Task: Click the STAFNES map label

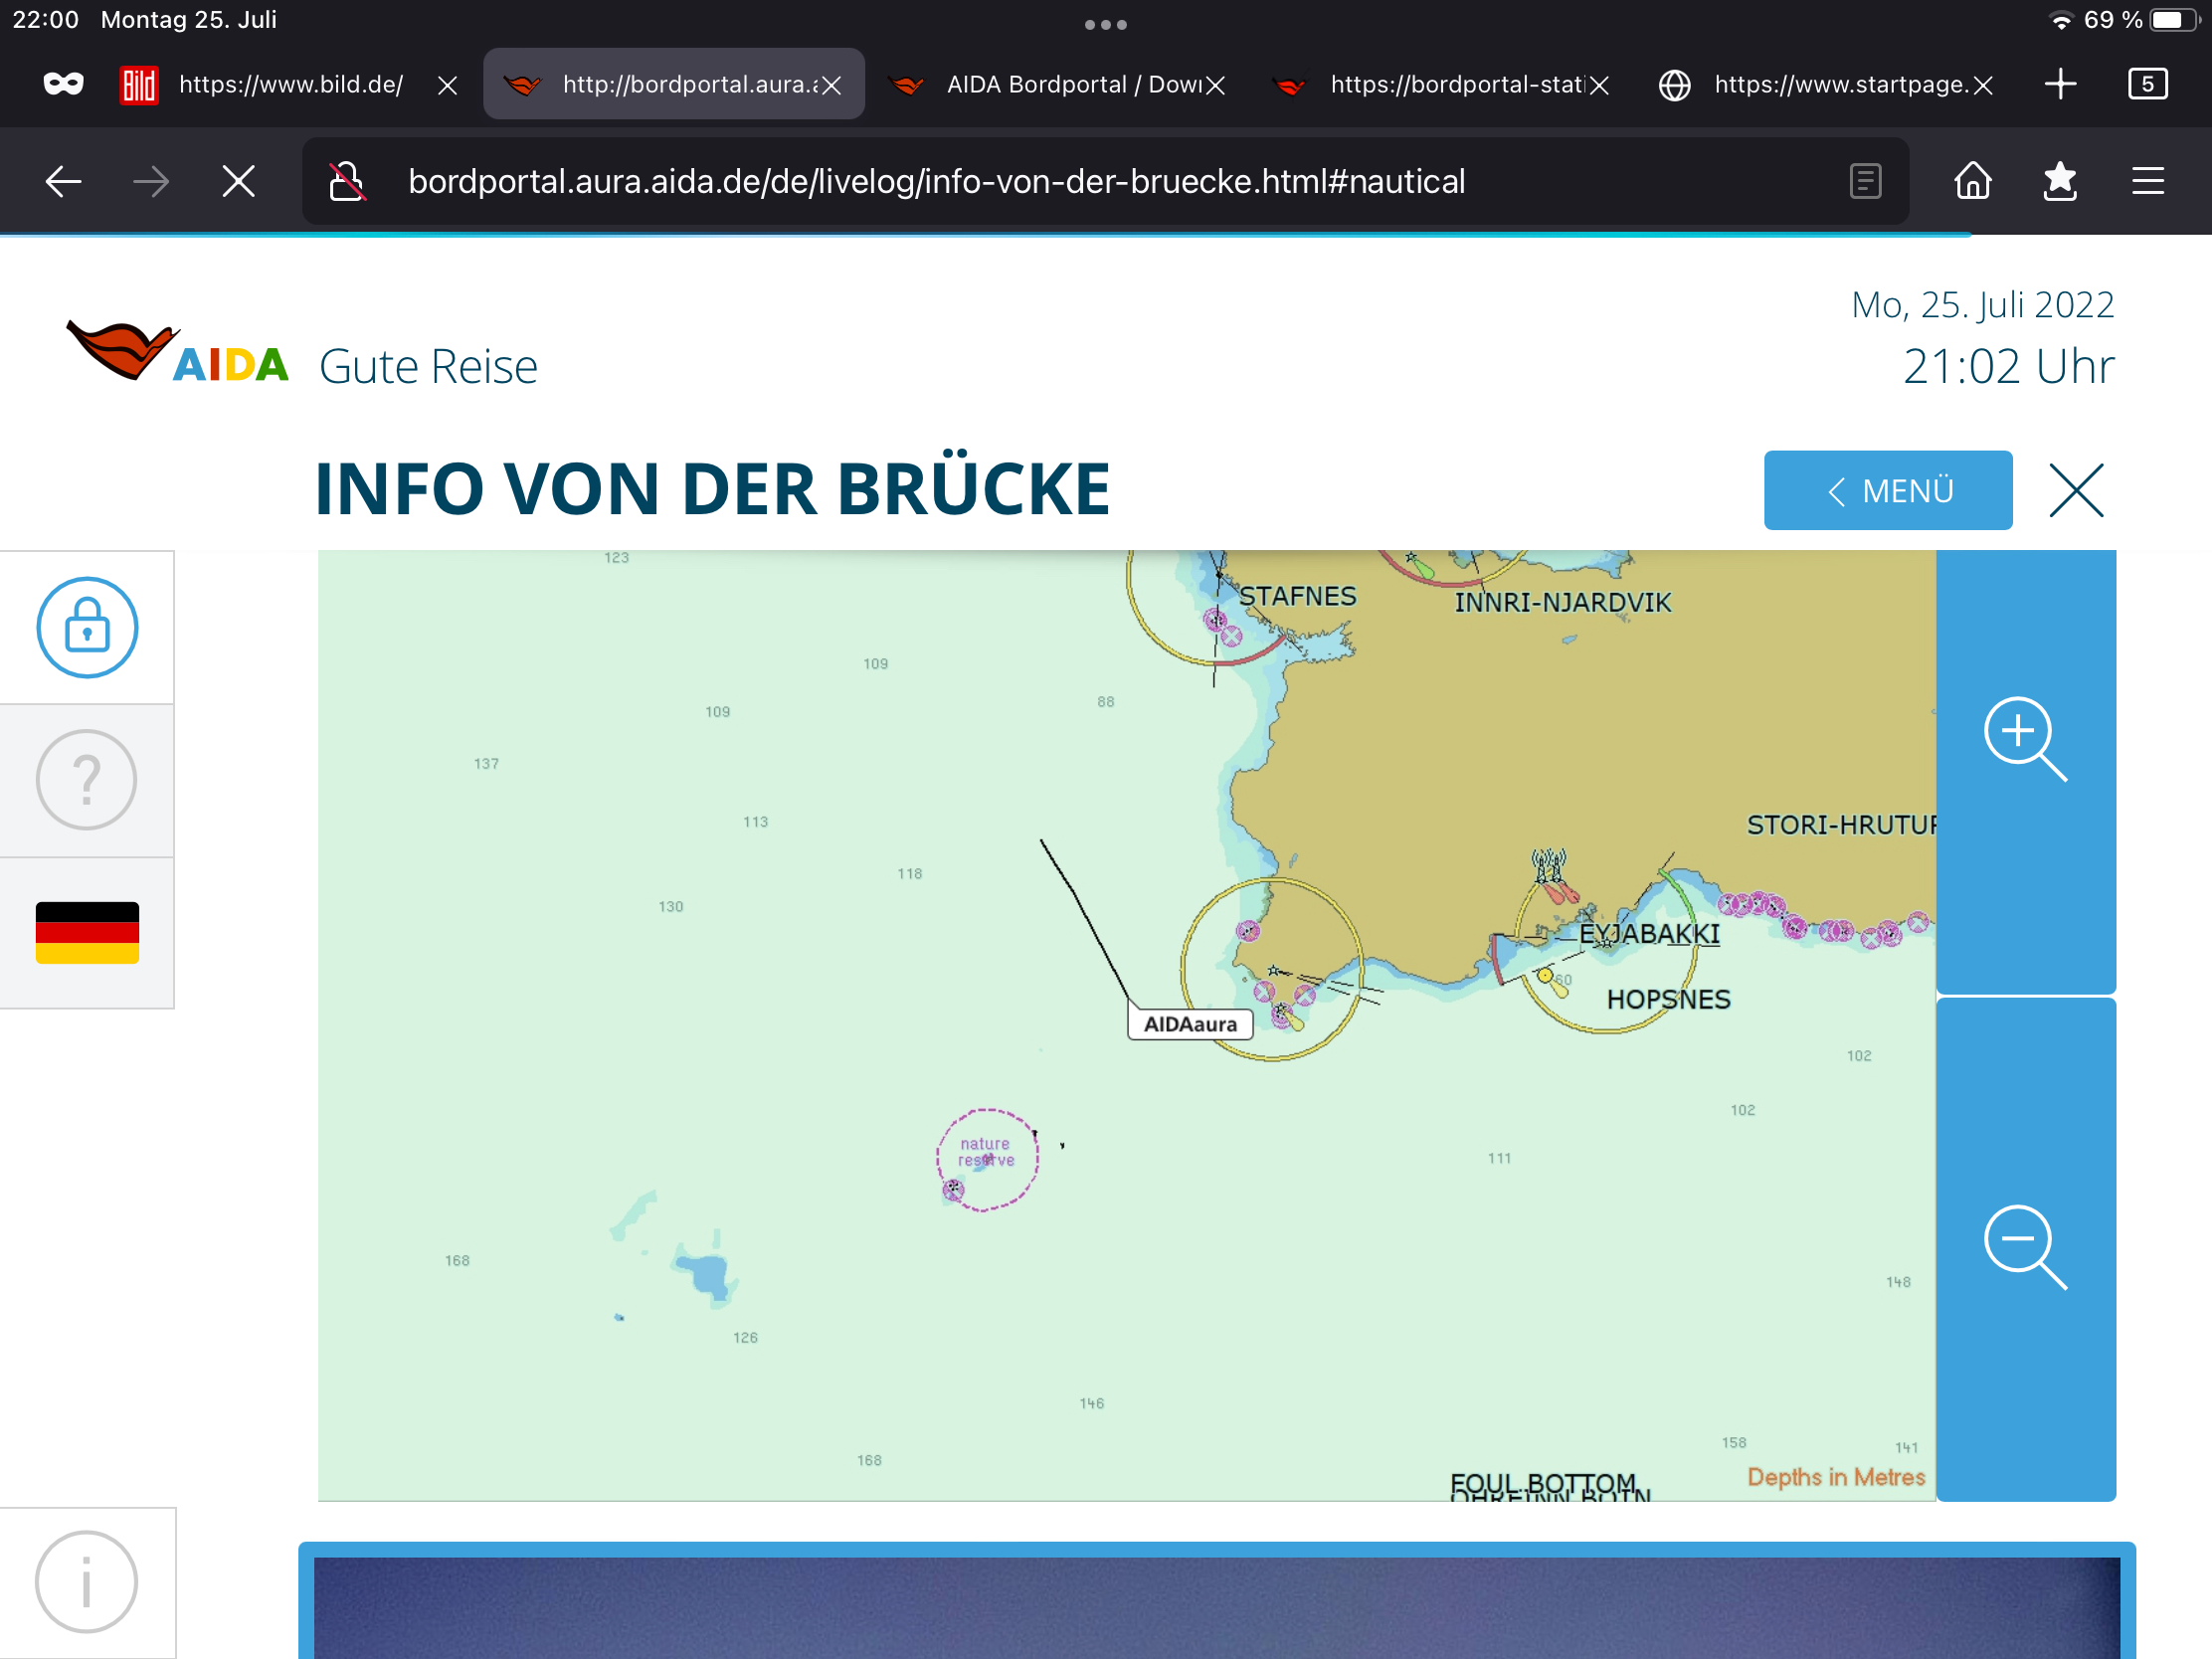Action: click(x=1297, y=596)
